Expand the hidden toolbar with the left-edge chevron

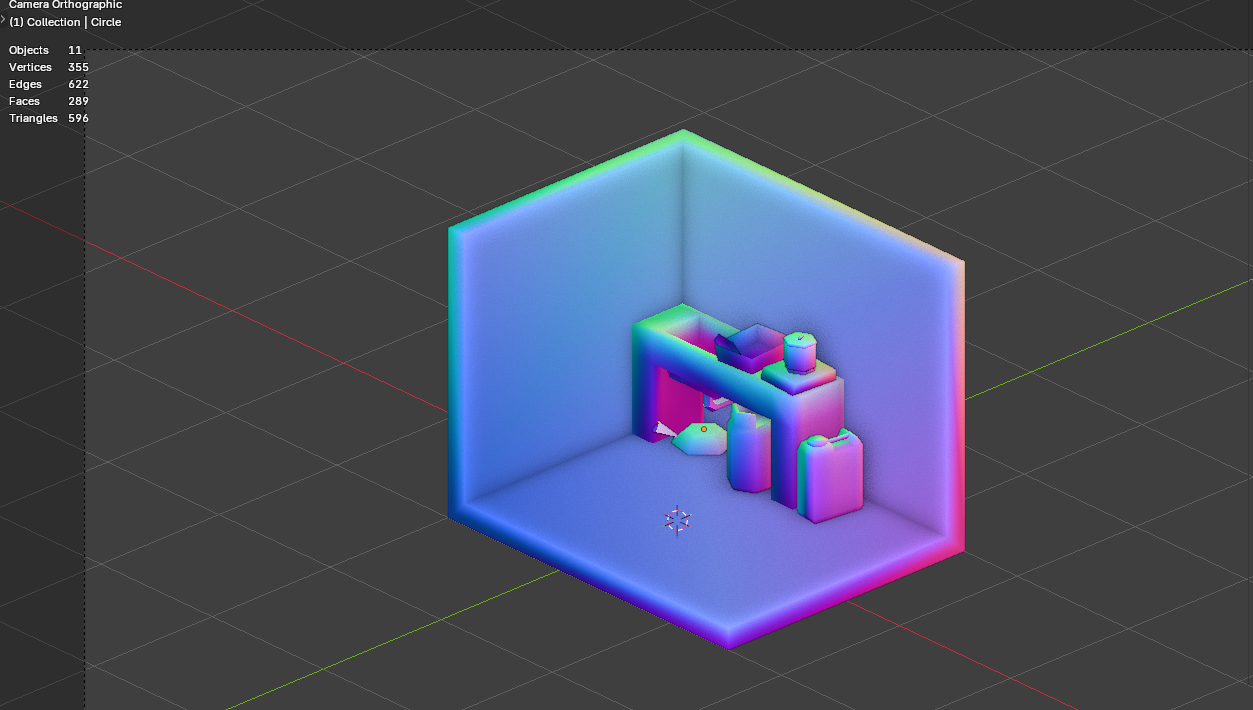(x=3, y=19)
